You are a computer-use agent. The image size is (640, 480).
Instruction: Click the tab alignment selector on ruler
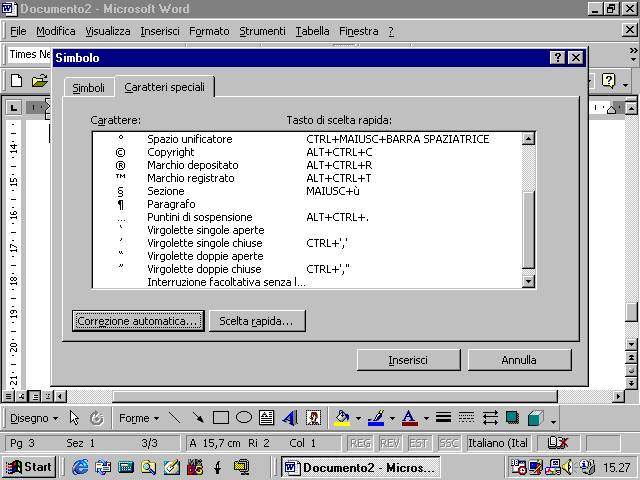point(13,108)
